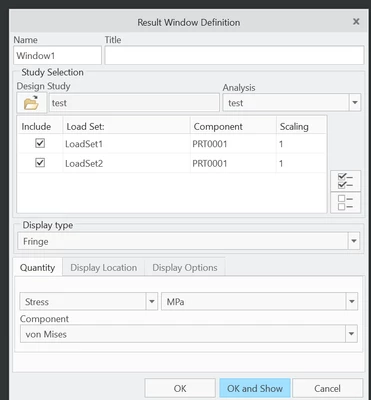
Task: Click Scaling value 1 for LoadSet2
Action: 281,163
